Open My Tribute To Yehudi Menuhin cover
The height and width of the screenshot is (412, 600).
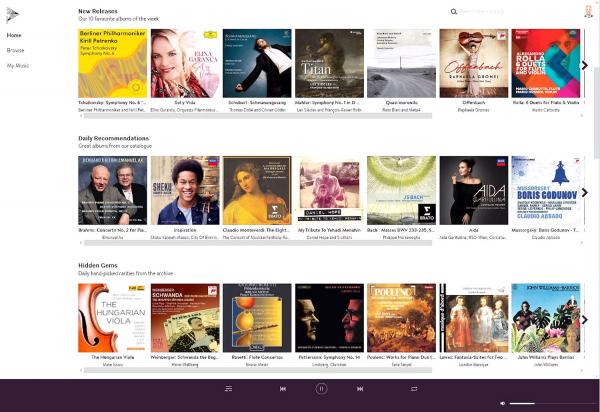[x=329, y=190]
